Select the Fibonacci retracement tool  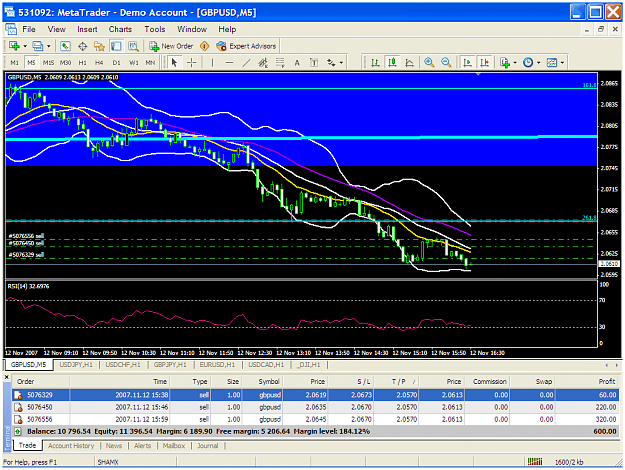coord(280,63)
